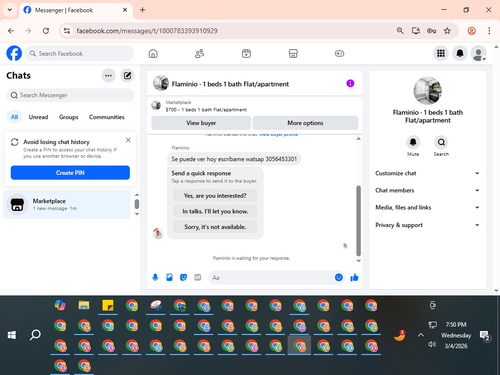
Task: Click the View buyer button
Action: (x=201, y=123)
